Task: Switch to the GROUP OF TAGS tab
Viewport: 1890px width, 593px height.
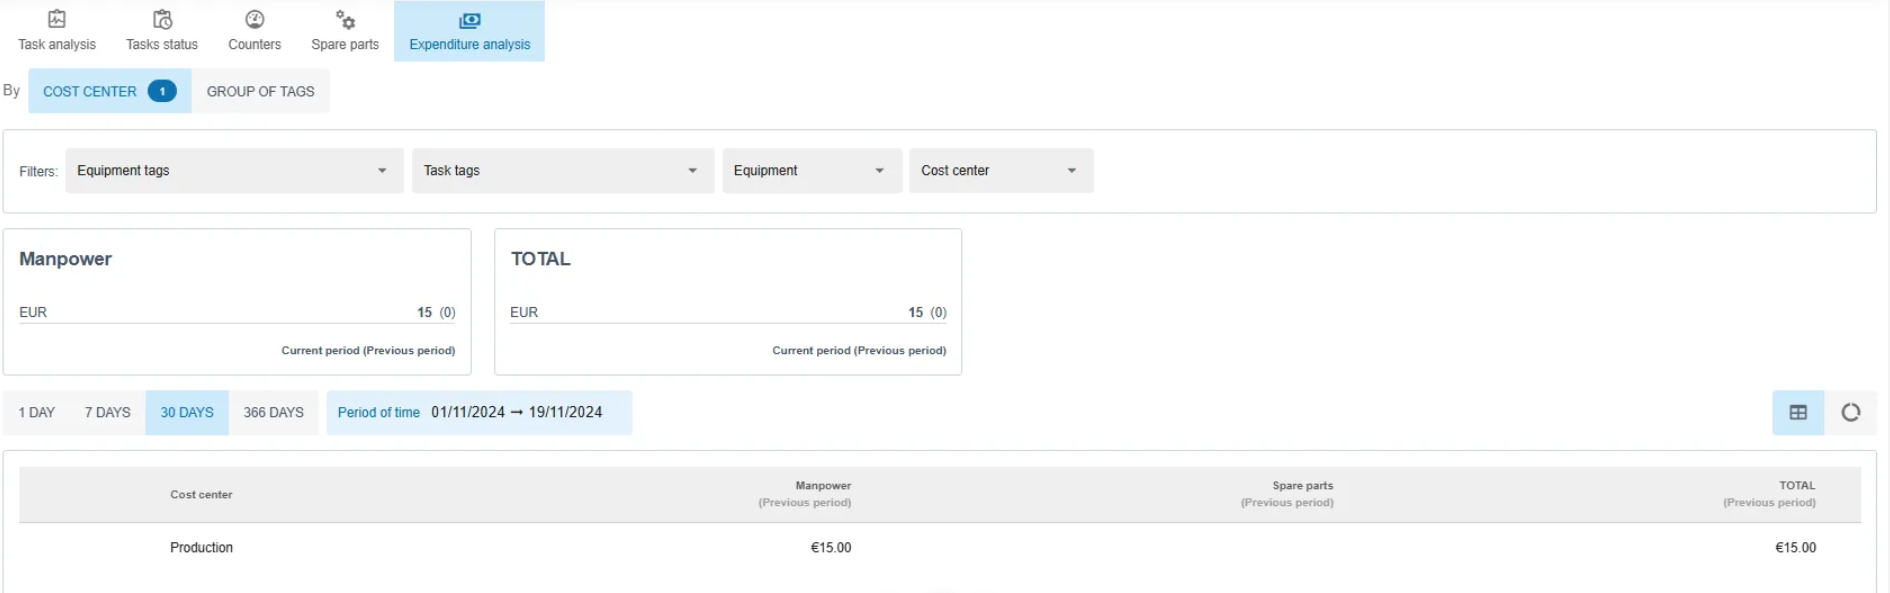Action: coord(261,91)
